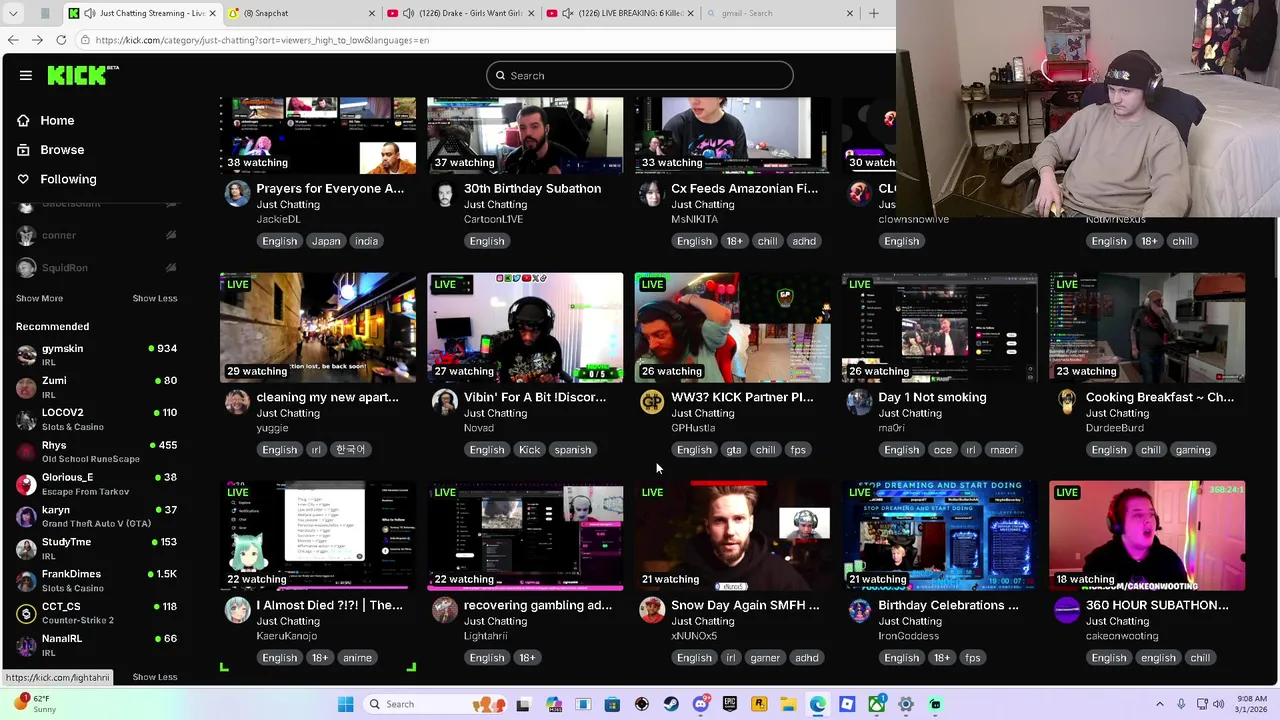1280x720 pixels.
Task: Open a new browser tab
Action: [873, 13]
